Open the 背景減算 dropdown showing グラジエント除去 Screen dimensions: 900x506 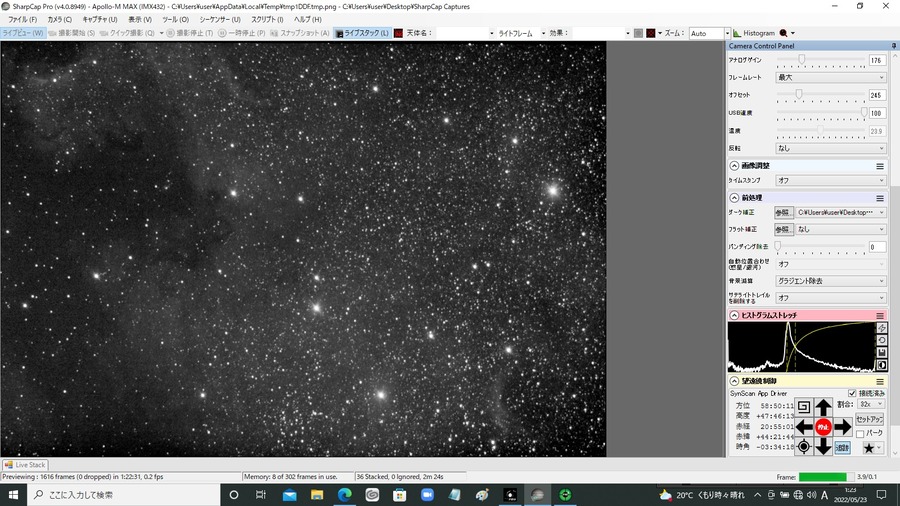pos(831,281)
